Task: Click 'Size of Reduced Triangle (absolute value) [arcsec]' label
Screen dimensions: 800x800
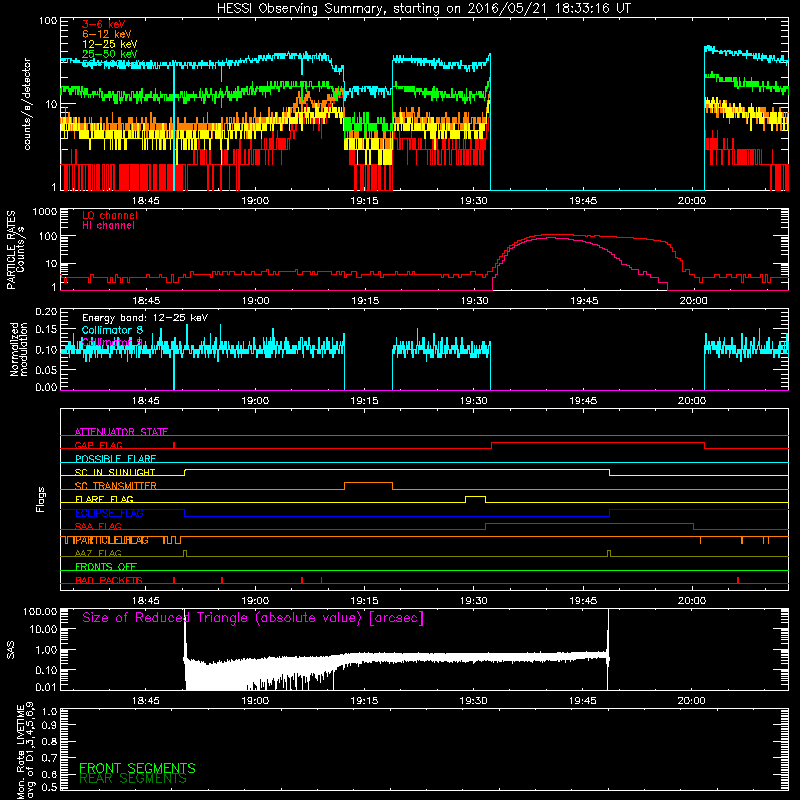Action: point(253,618)
